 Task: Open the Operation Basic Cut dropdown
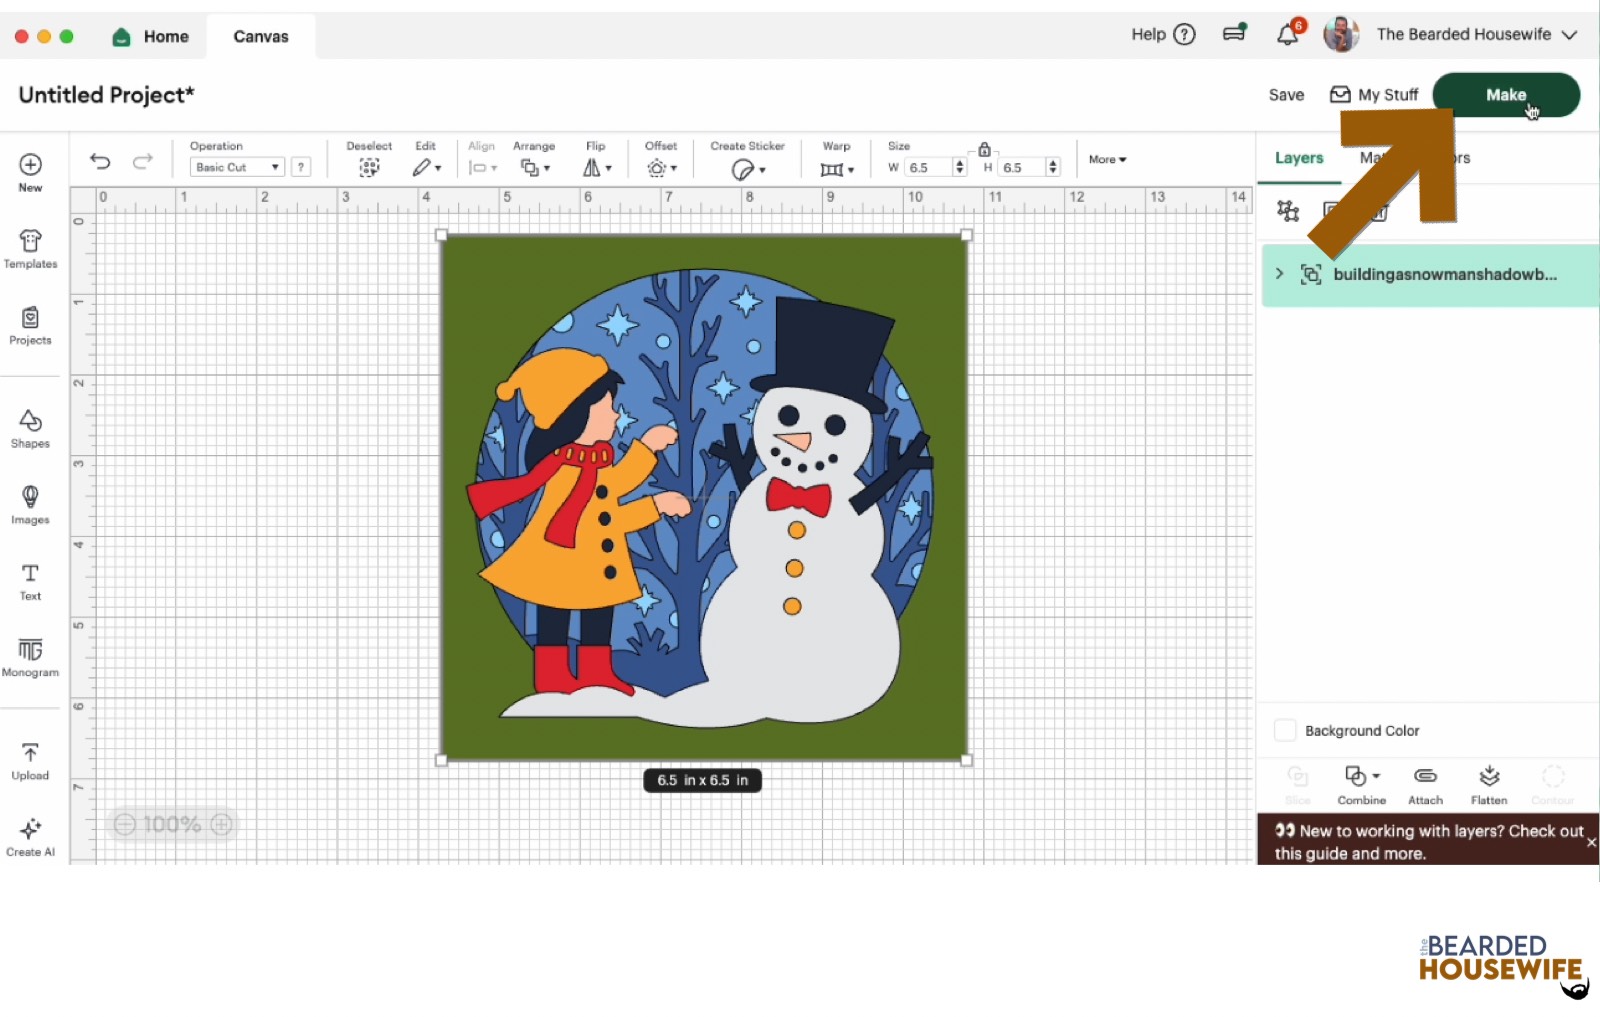[x=237, y=168]
